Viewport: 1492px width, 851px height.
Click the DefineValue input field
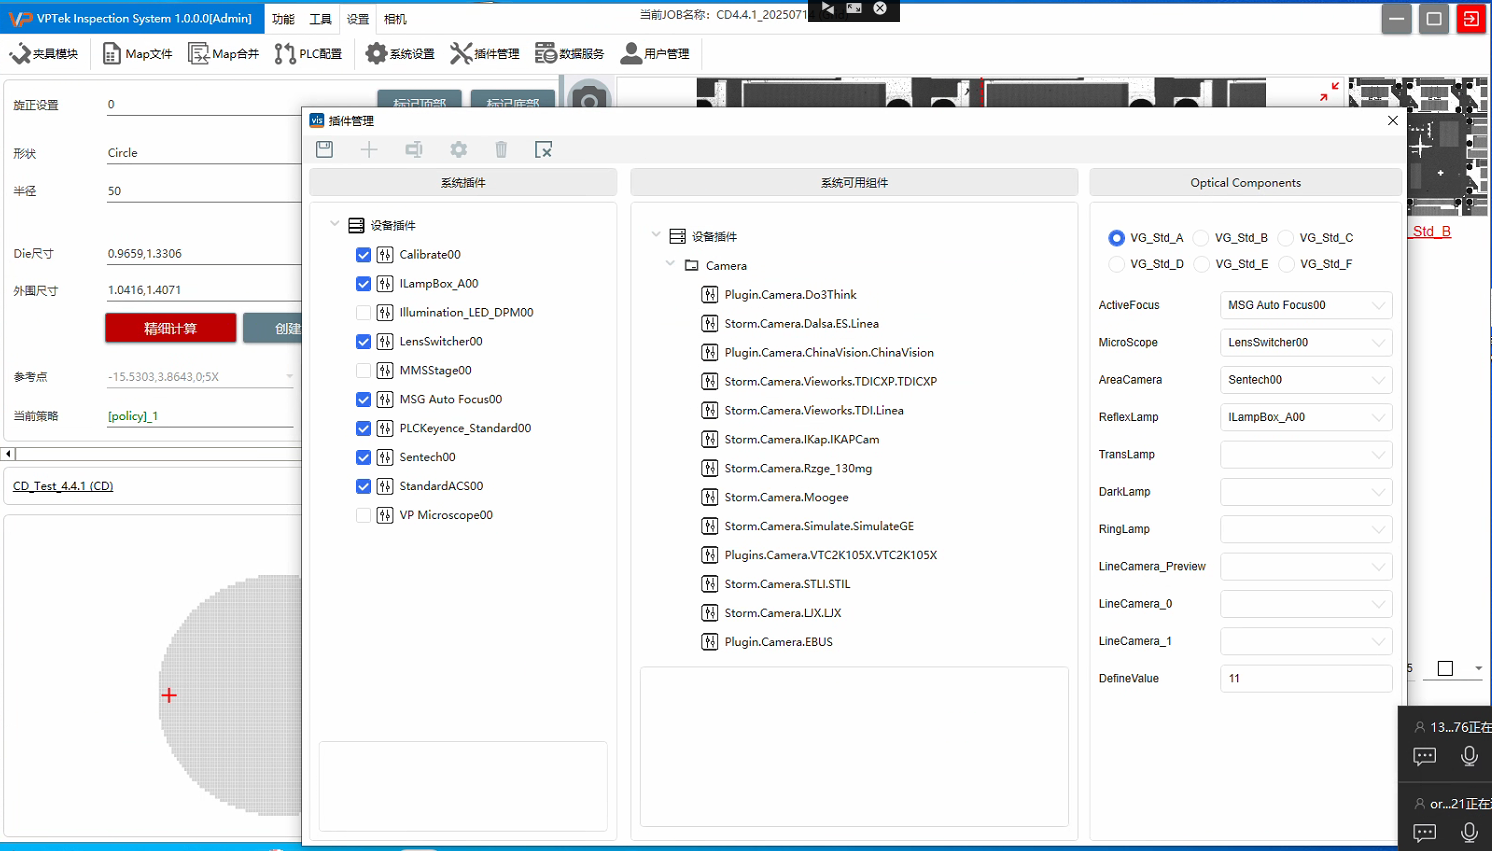(1305, 678)
